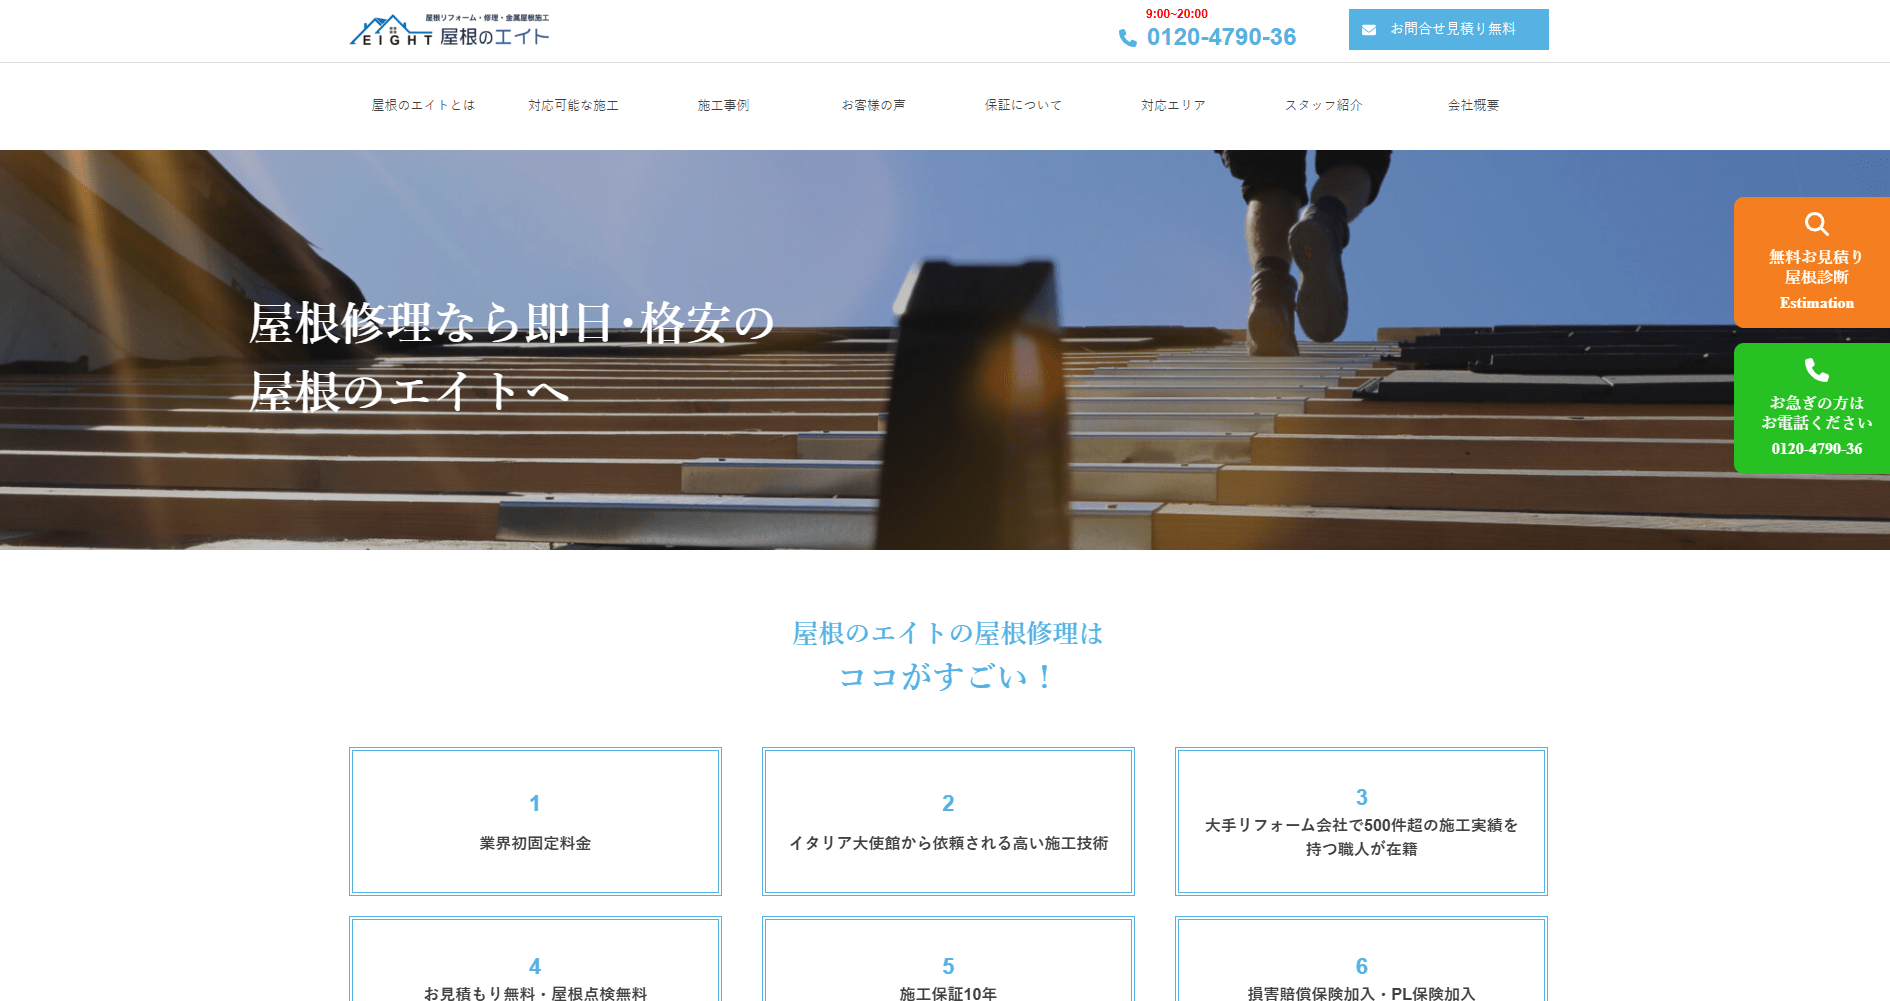This screenshot has width=1890, height=1001.
Task: Click the phone handset icon in header
Action: (1127, 38)
